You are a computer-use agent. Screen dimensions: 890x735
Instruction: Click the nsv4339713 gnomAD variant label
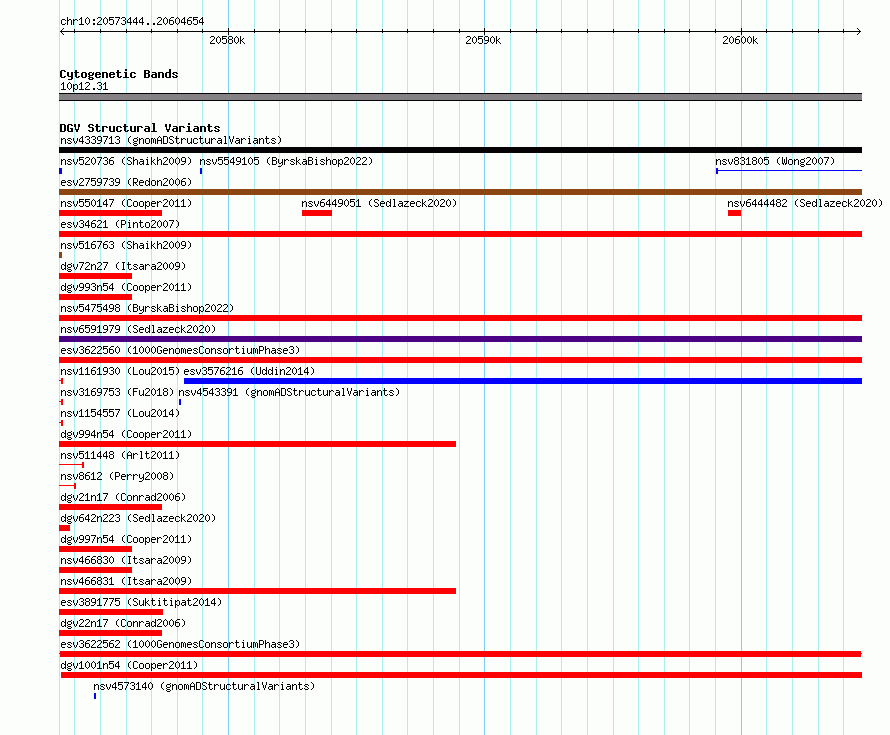[x=171, y=140]
